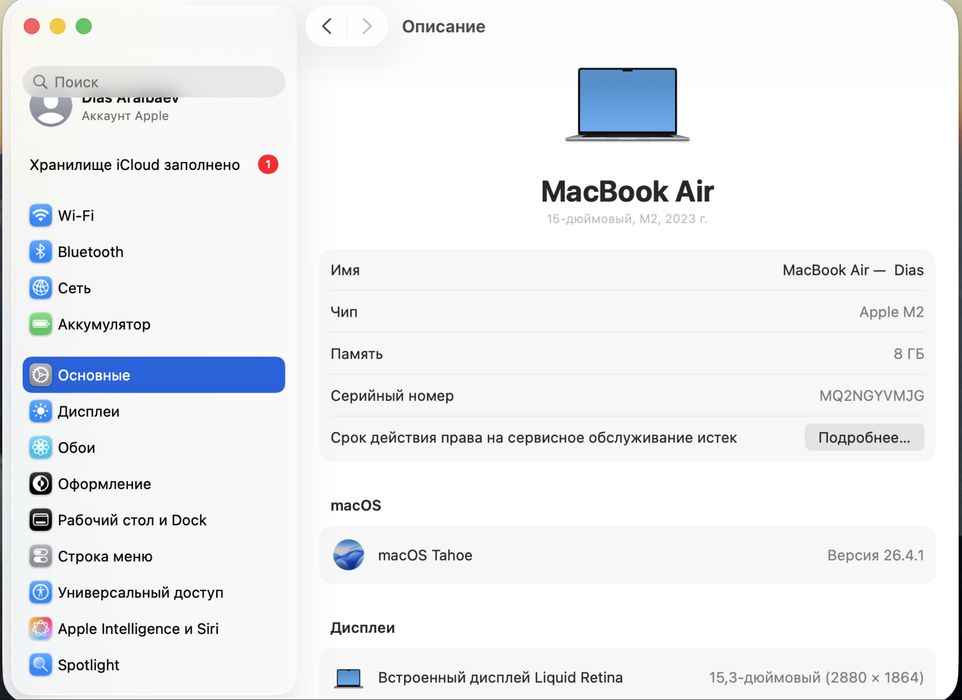Open the Bluetooth icon in sidebar

40,252
